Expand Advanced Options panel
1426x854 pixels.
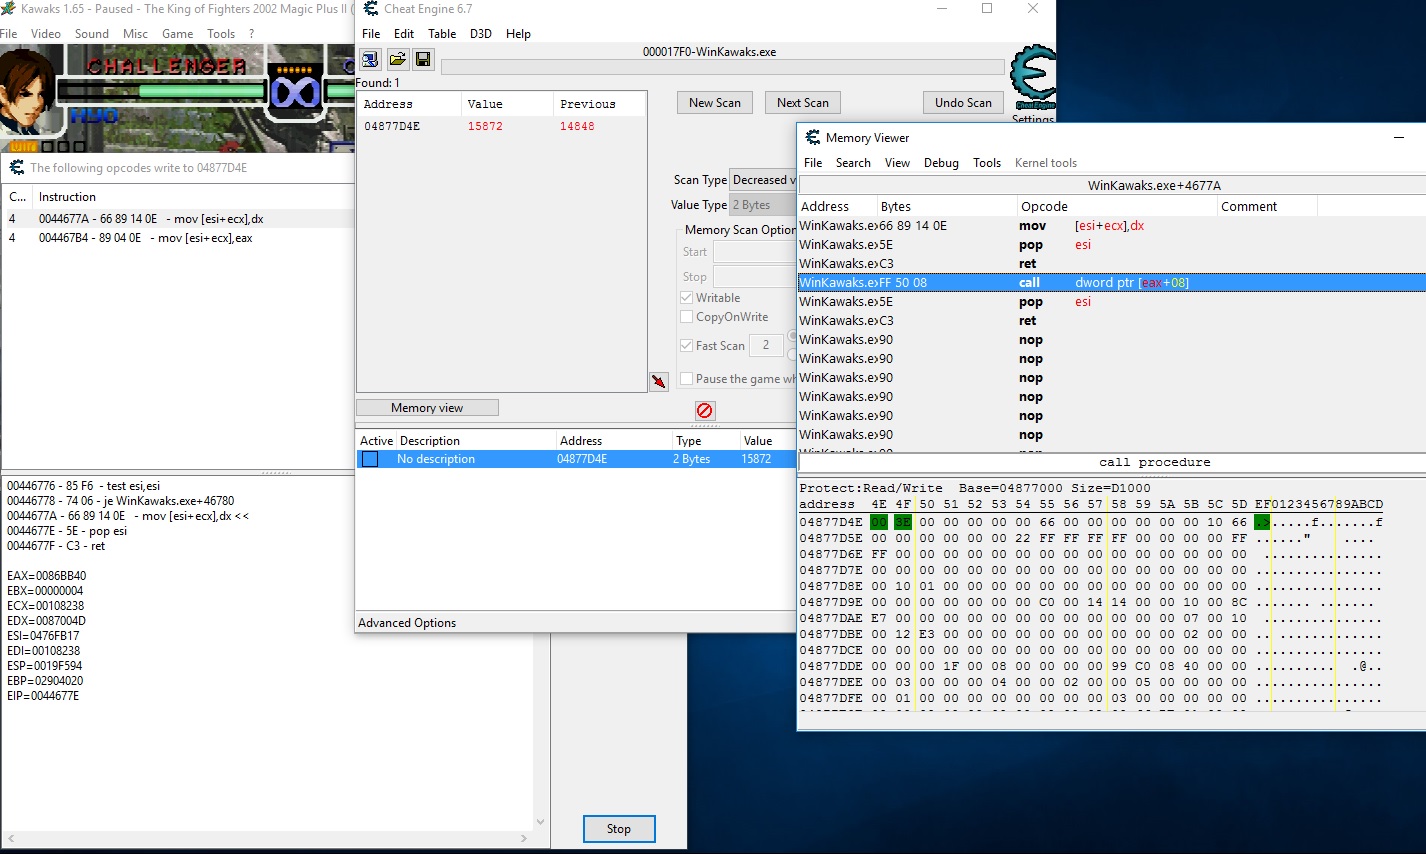point(407,623)
